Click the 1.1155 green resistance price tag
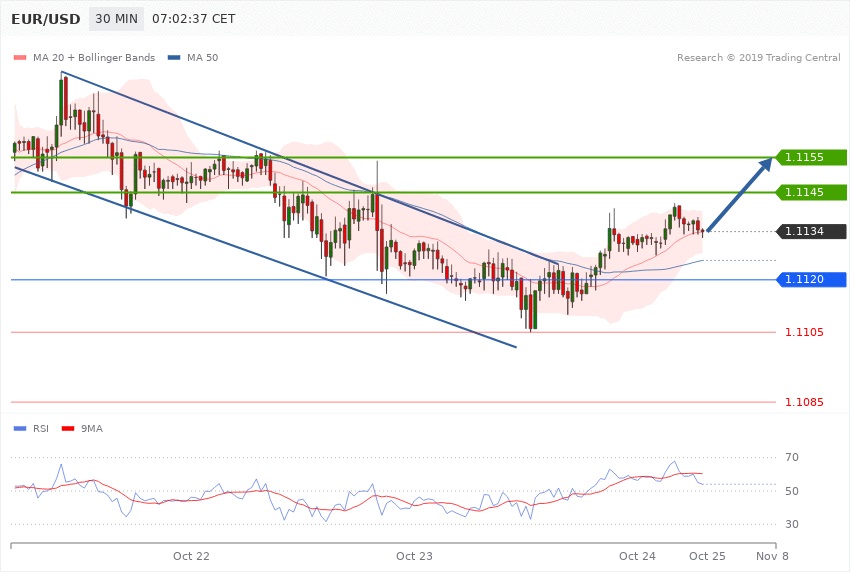Viewport: 850px width, 576px height. 811,157
